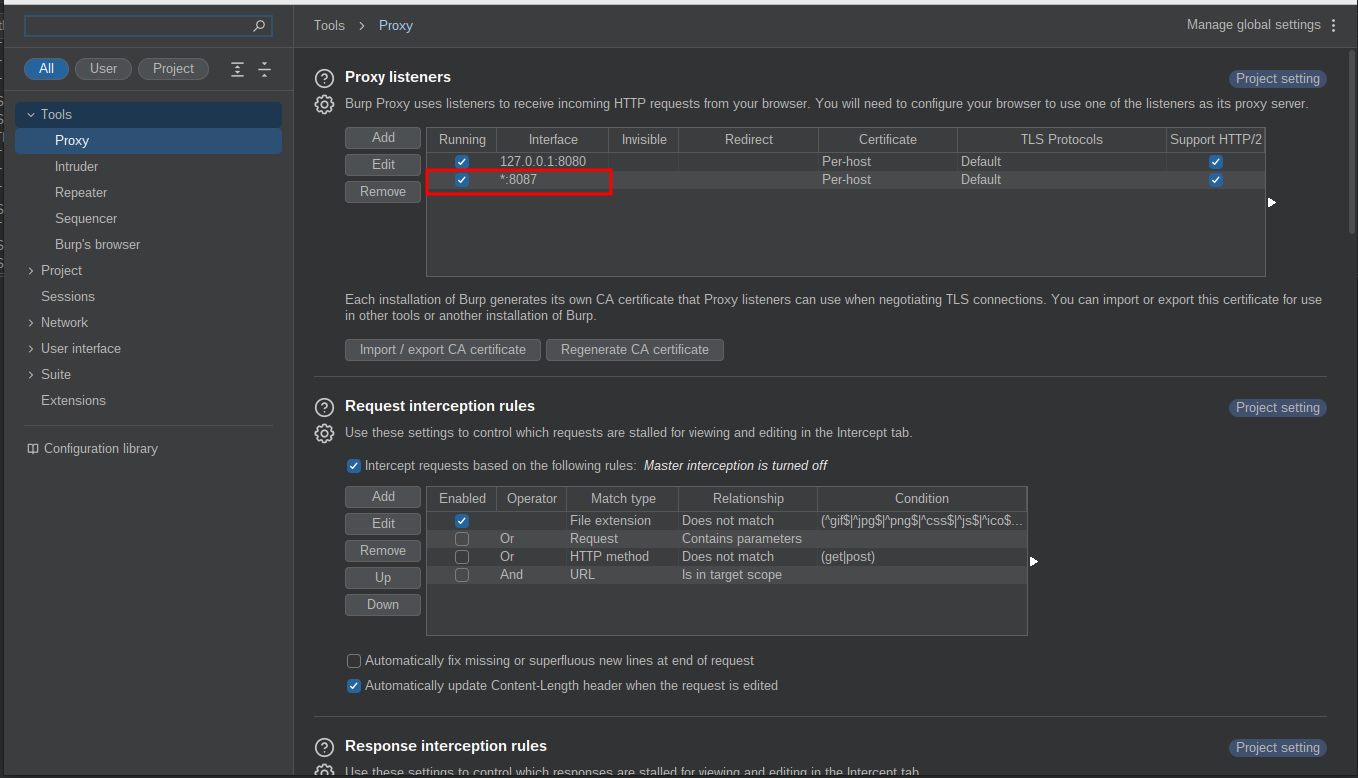Image resolution: width=1358 pixels, height=778 pixels.
Task: Enable automatically fix missing new lines option
Action: 354,661
